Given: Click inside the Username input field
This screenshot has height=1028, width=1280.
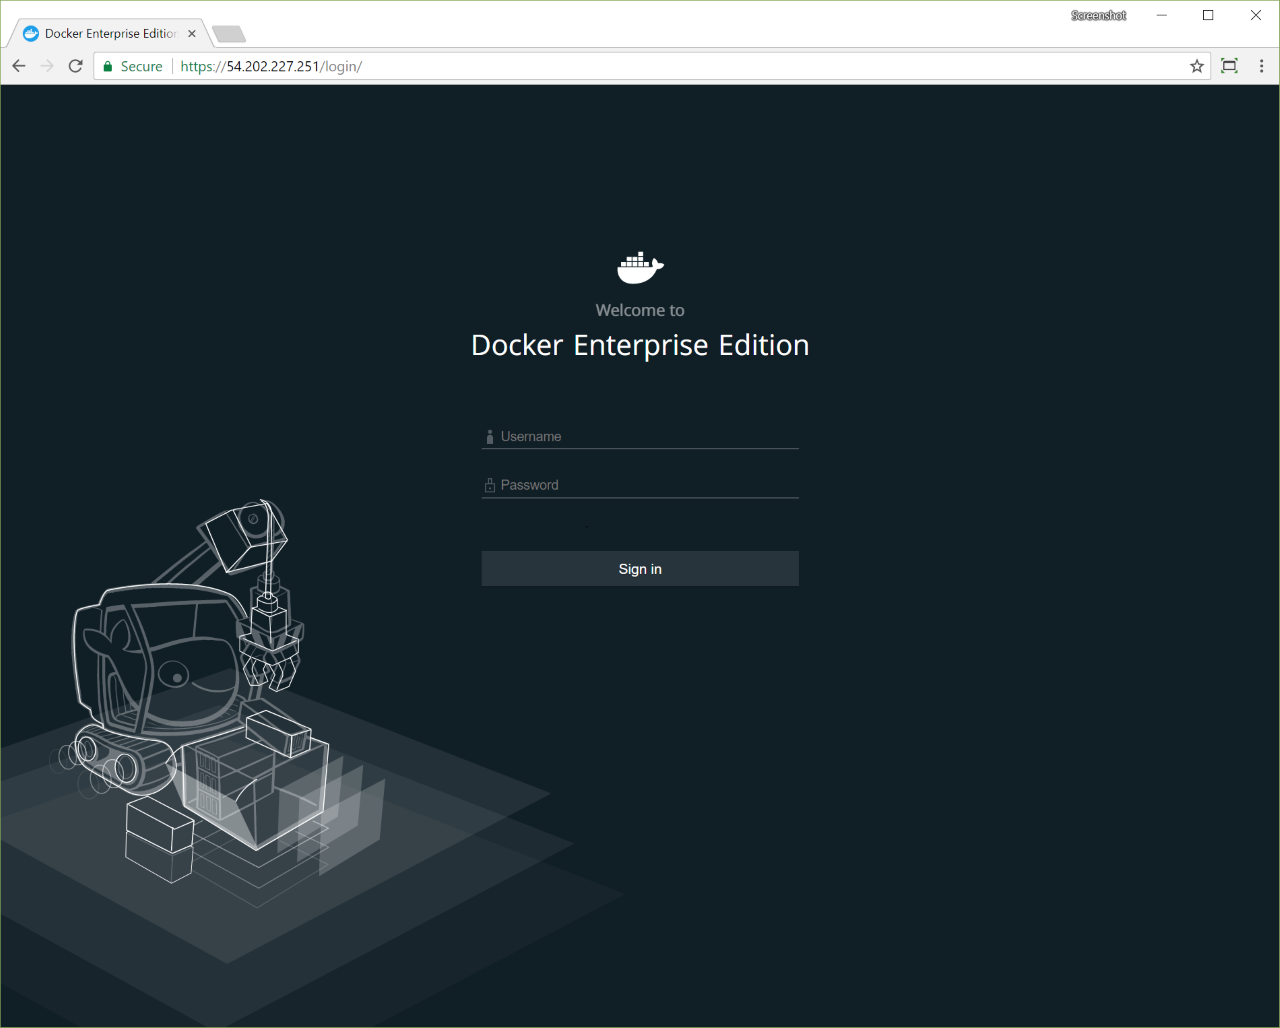Looking at the screenshot, I should [x=640, y=436].
